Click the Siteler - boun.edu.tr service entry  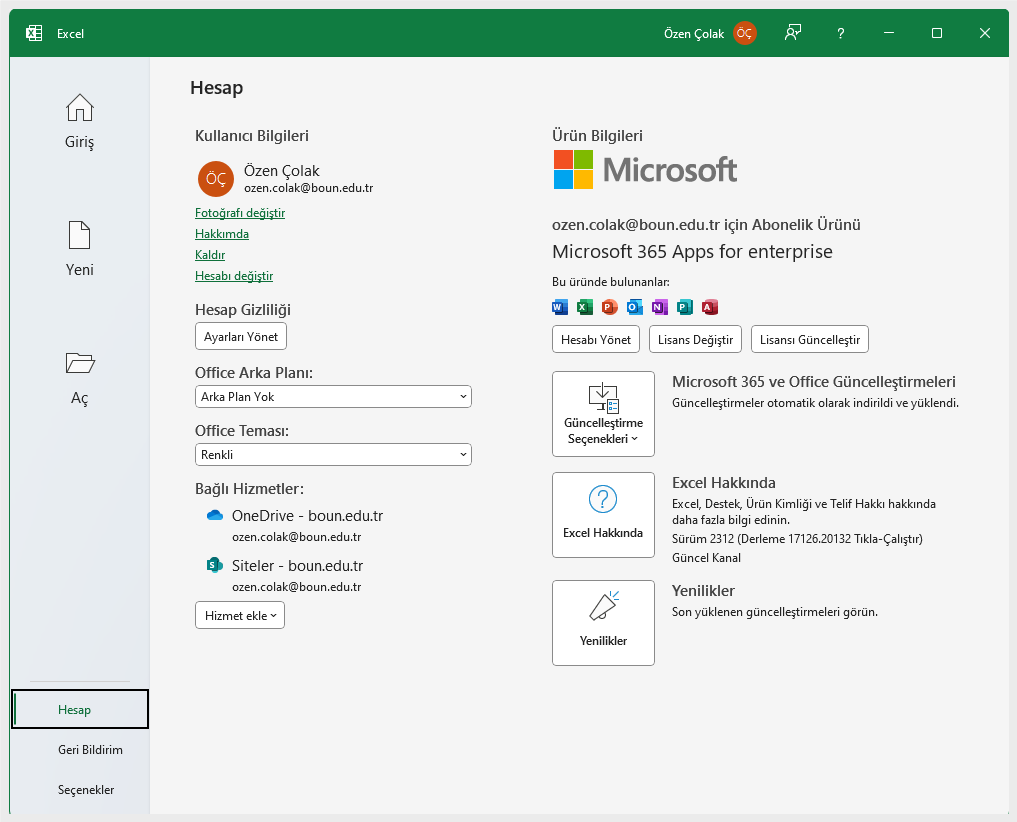click(298, 566)
